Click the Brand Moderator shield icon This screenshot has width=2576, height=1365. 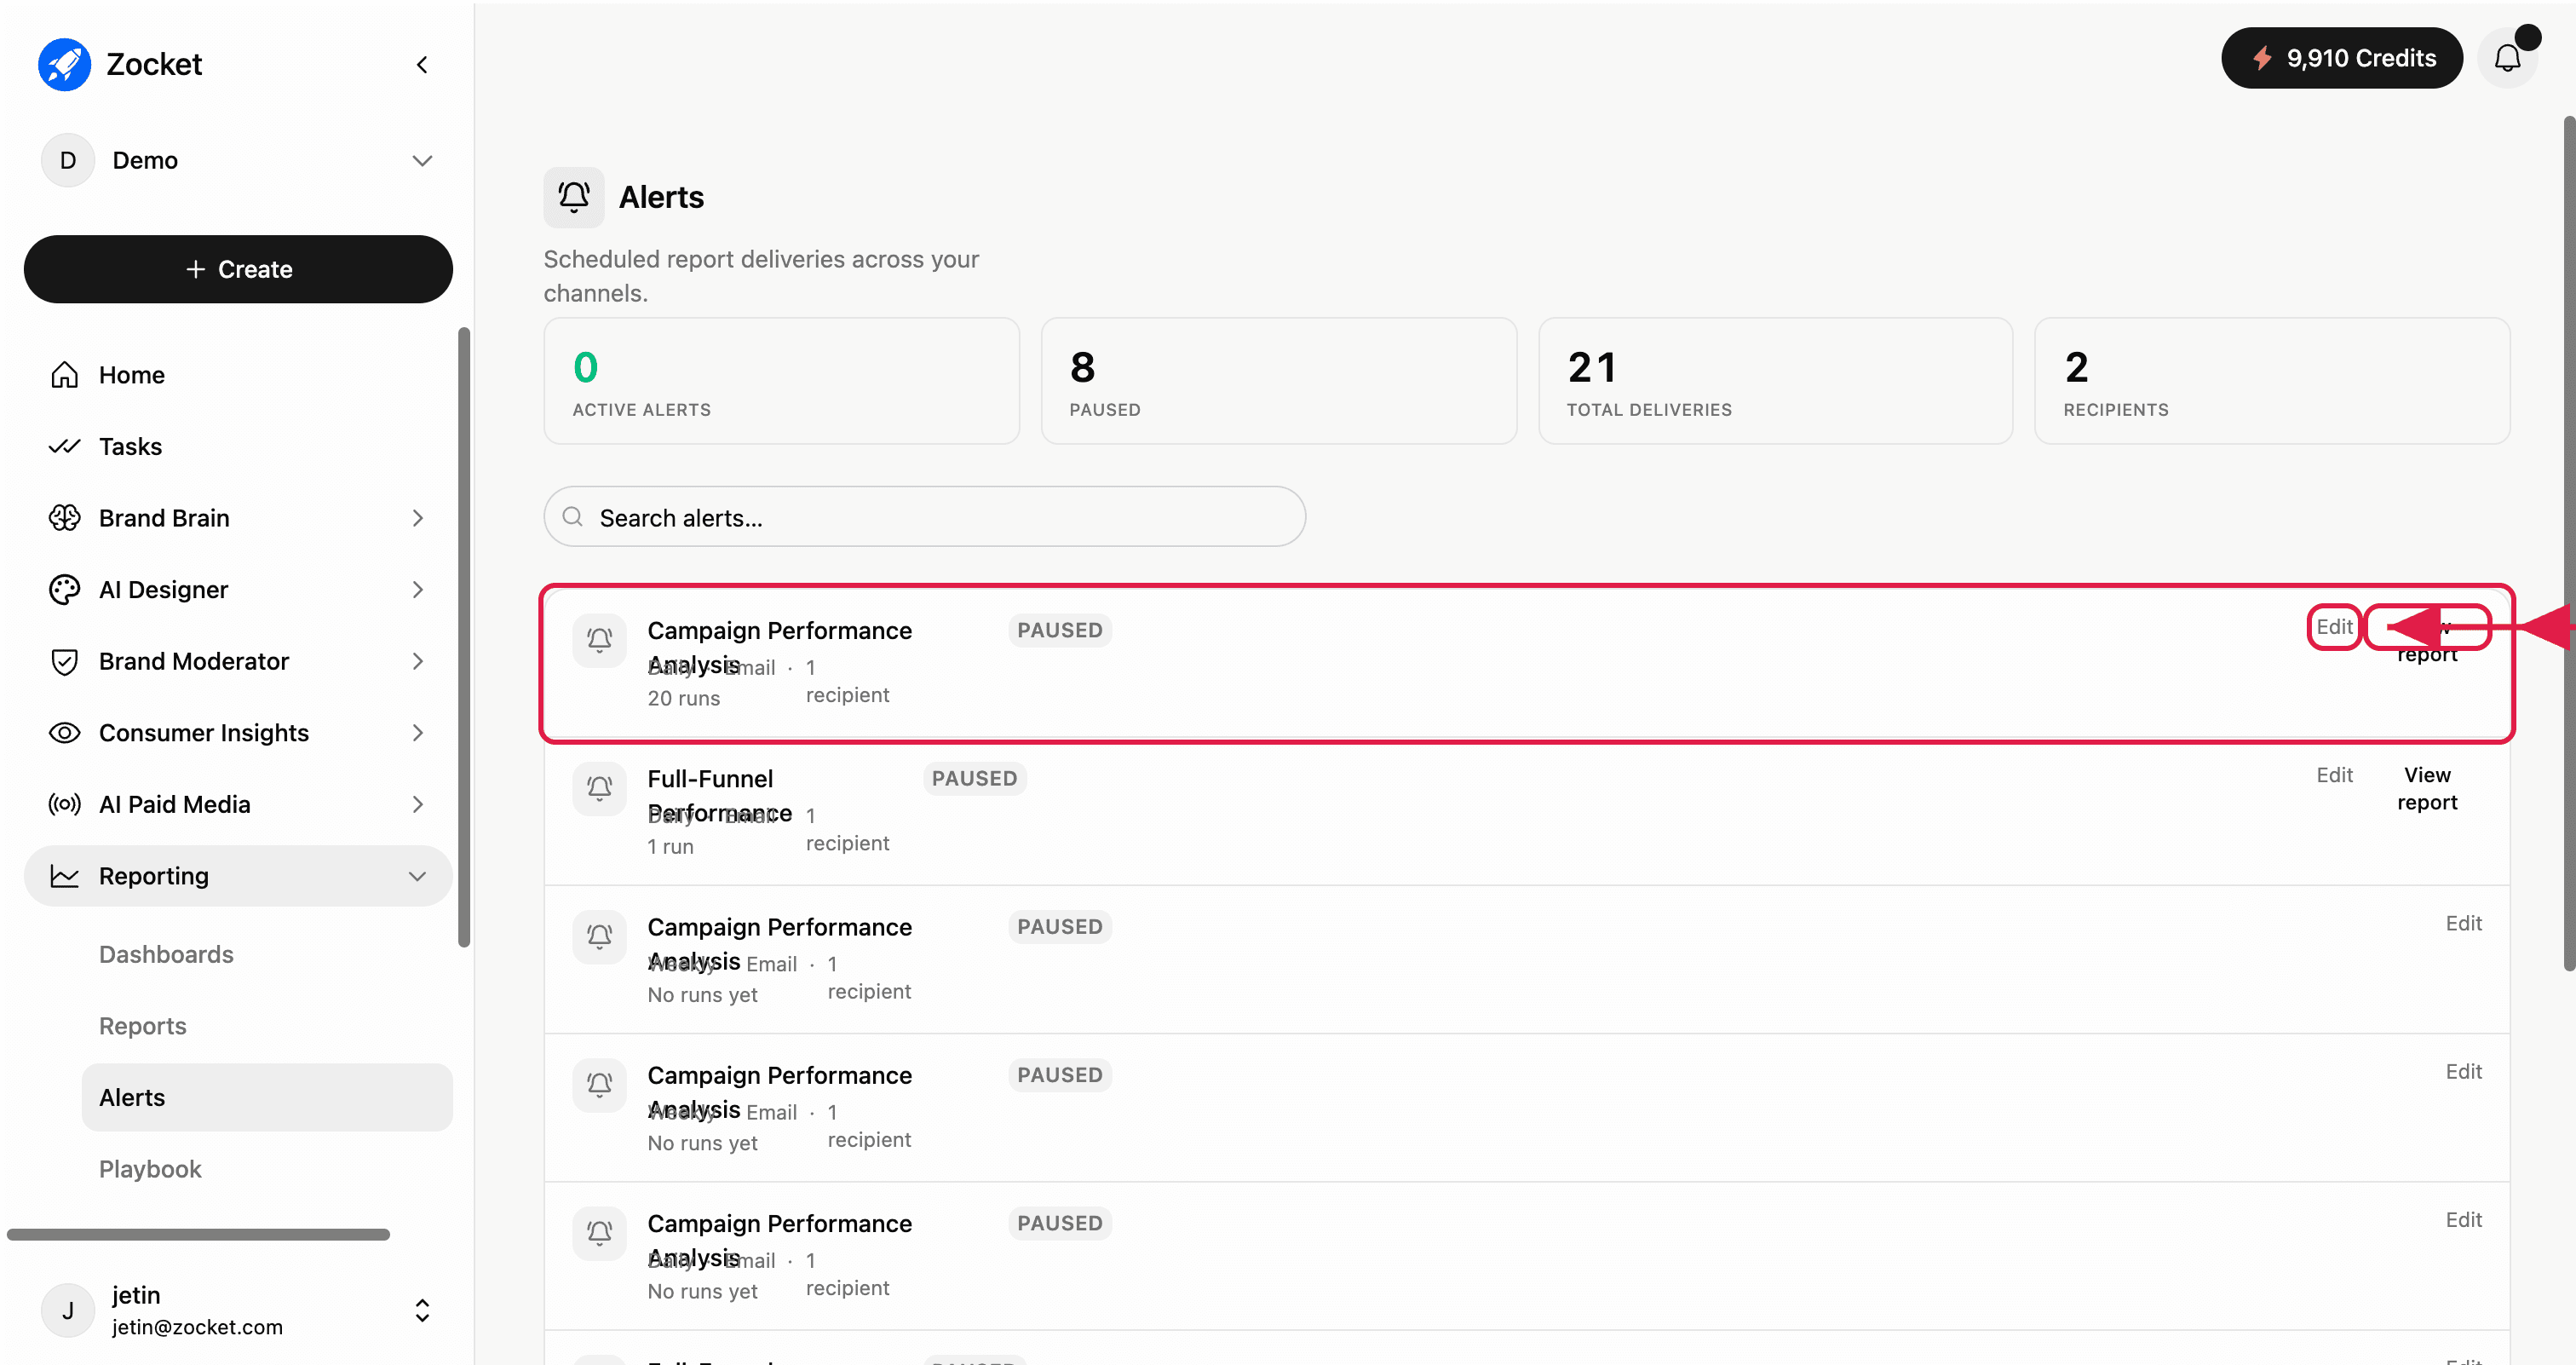[65, 661]
